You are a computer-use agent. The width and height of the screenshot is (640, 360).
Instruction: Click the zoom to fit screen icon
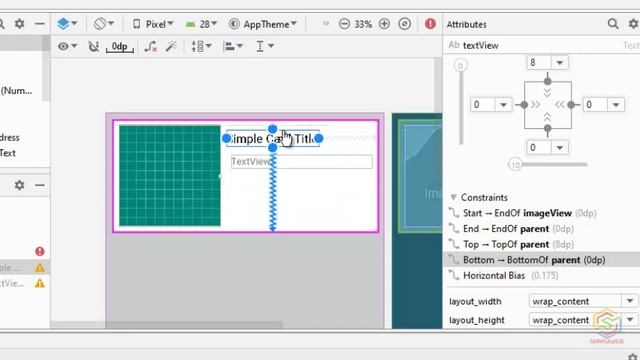click(404, 24)
